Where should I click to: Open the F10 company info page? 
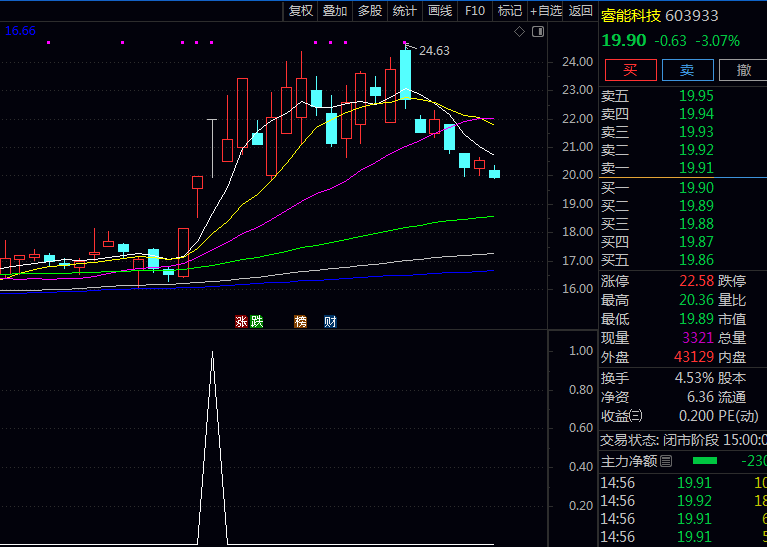click(475, 11)
